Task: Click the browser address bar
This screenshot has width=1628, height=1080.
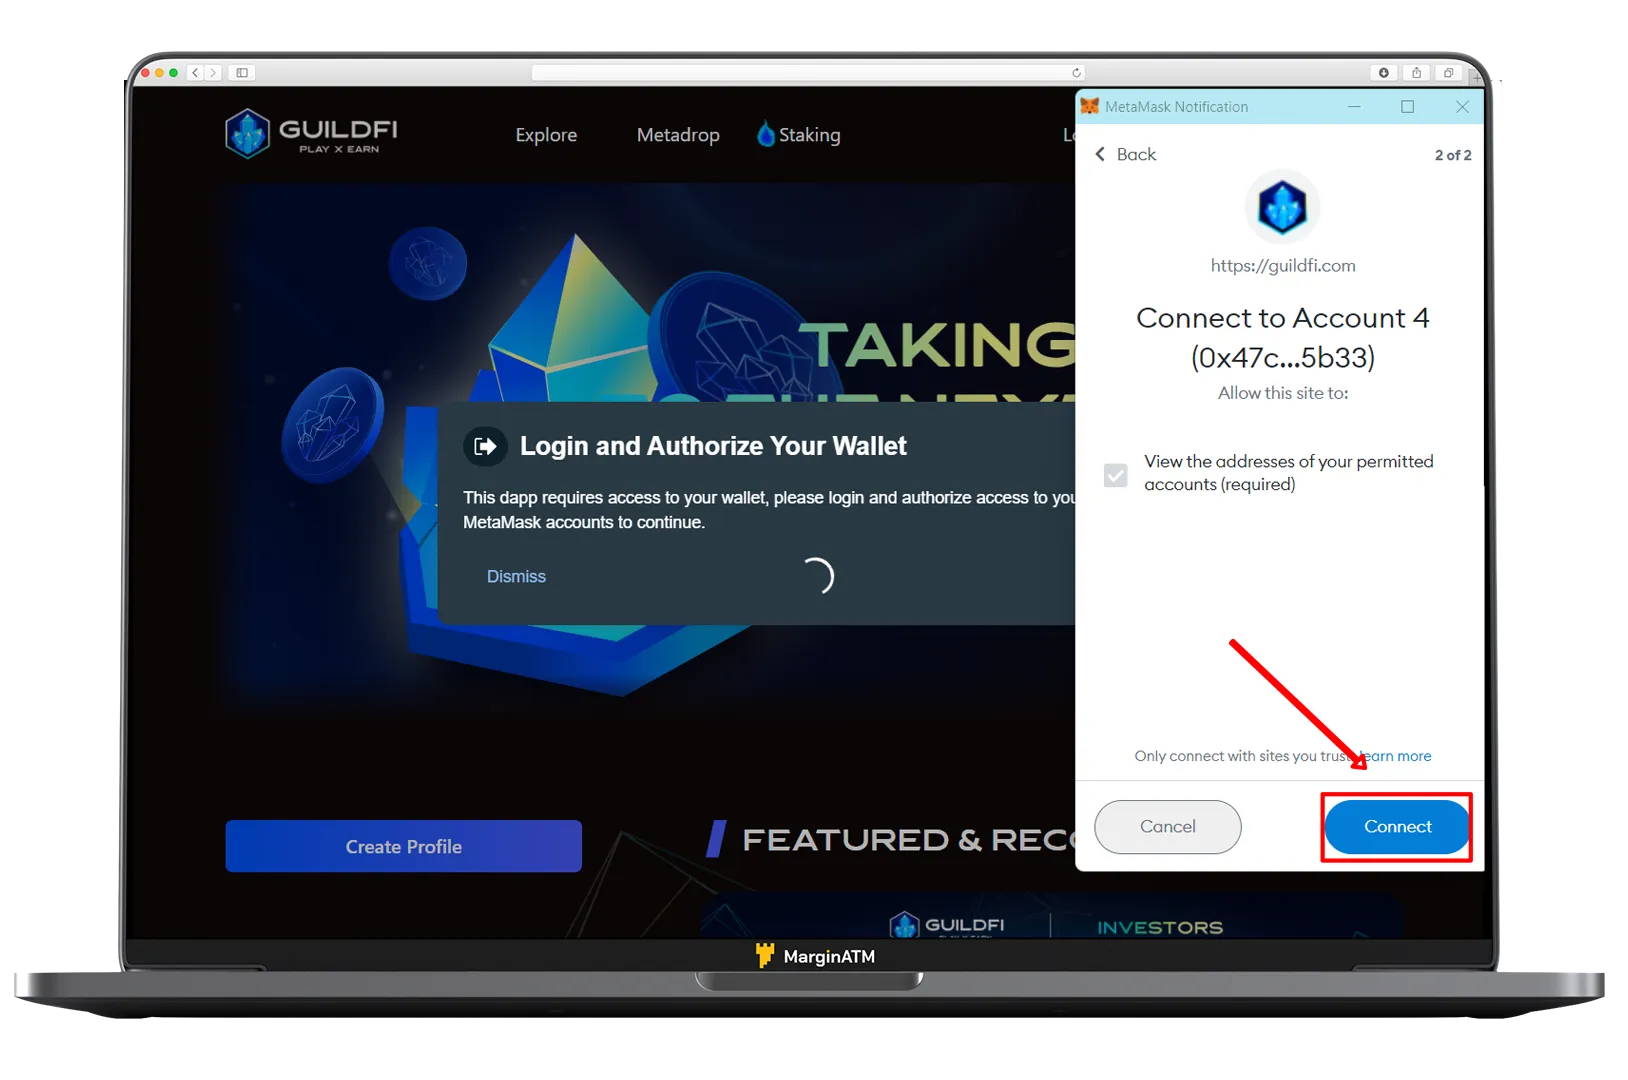Action: click(x=808, y=73)
